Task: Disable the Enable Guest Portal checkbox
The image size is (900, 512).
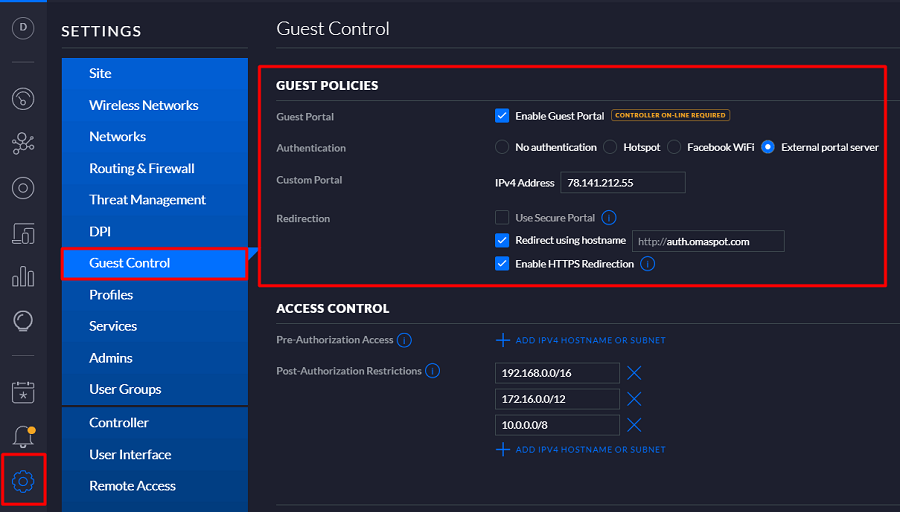Action: [502, 116]
